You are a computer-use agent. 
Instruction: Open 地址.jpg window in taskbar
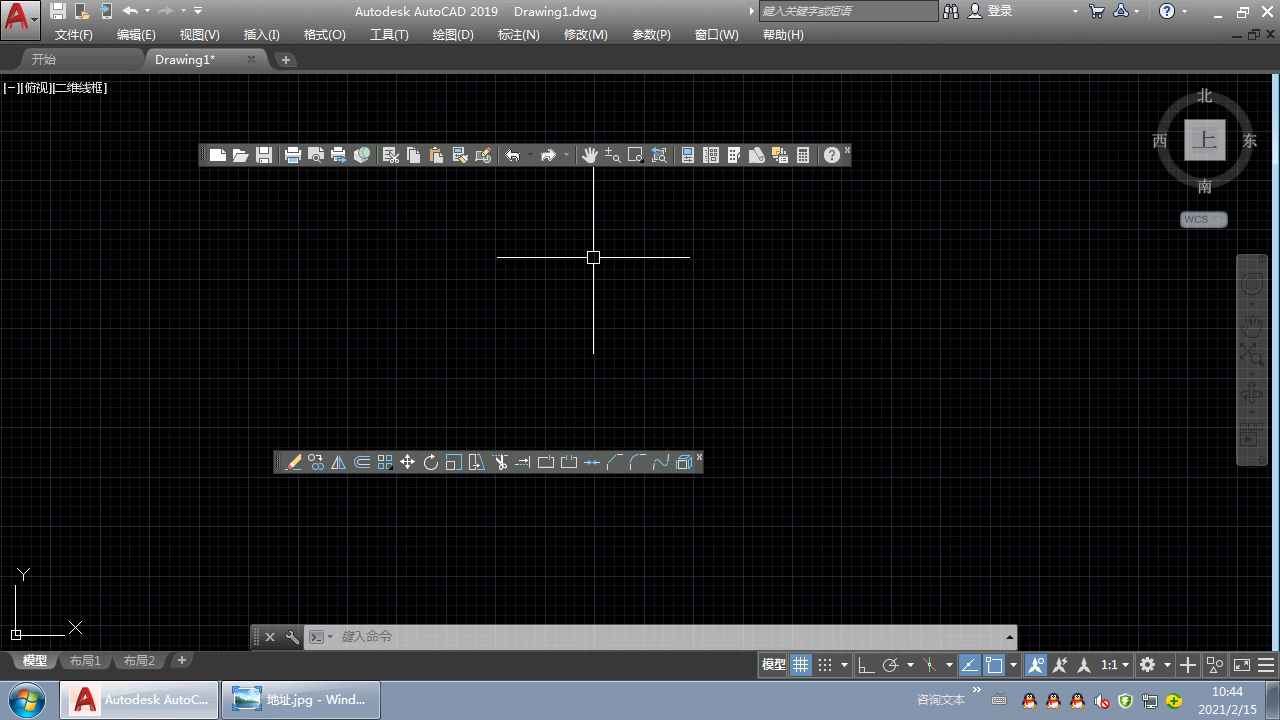300,699
